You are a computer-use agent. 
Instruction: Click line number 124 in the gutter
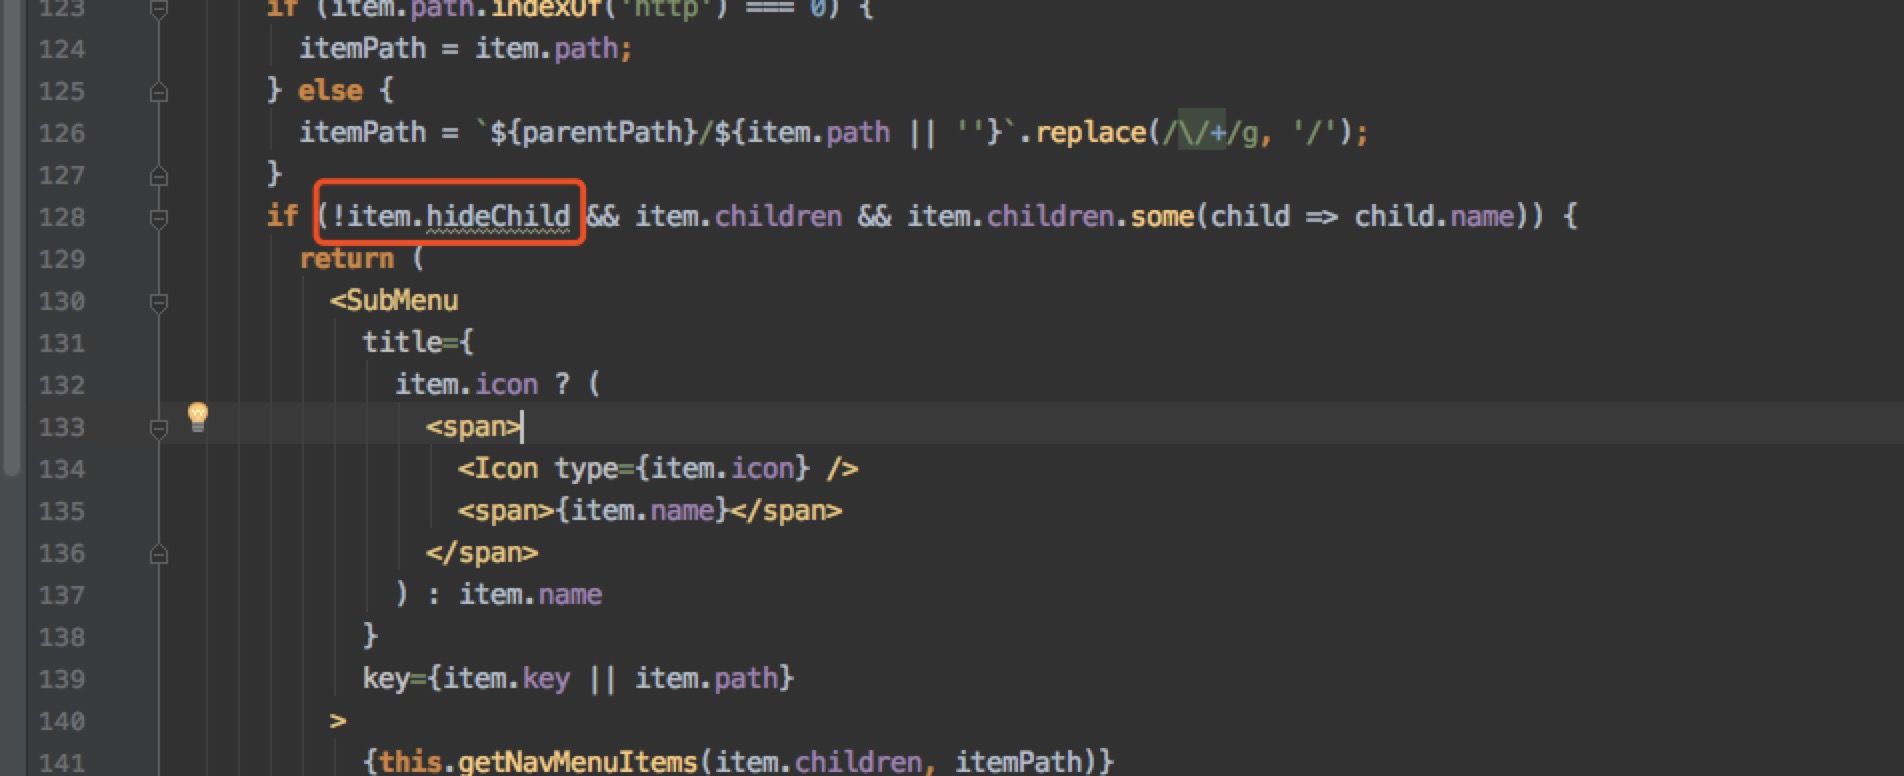pos(62,49)
